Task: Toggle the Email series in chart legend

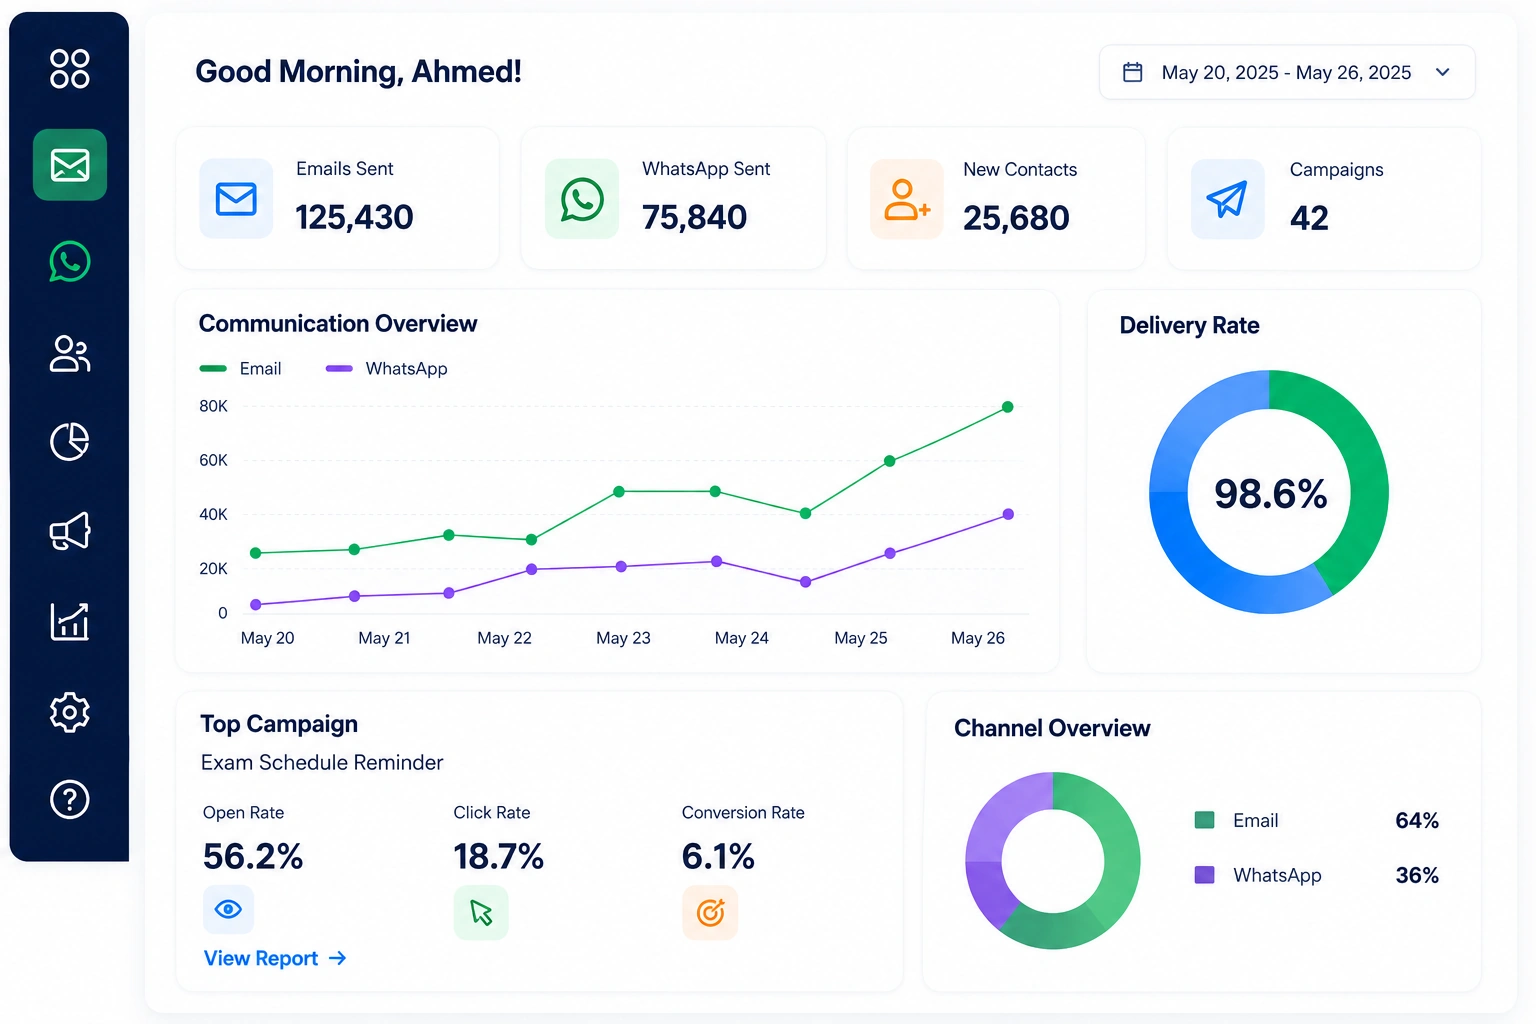Action: click(241, 369)
